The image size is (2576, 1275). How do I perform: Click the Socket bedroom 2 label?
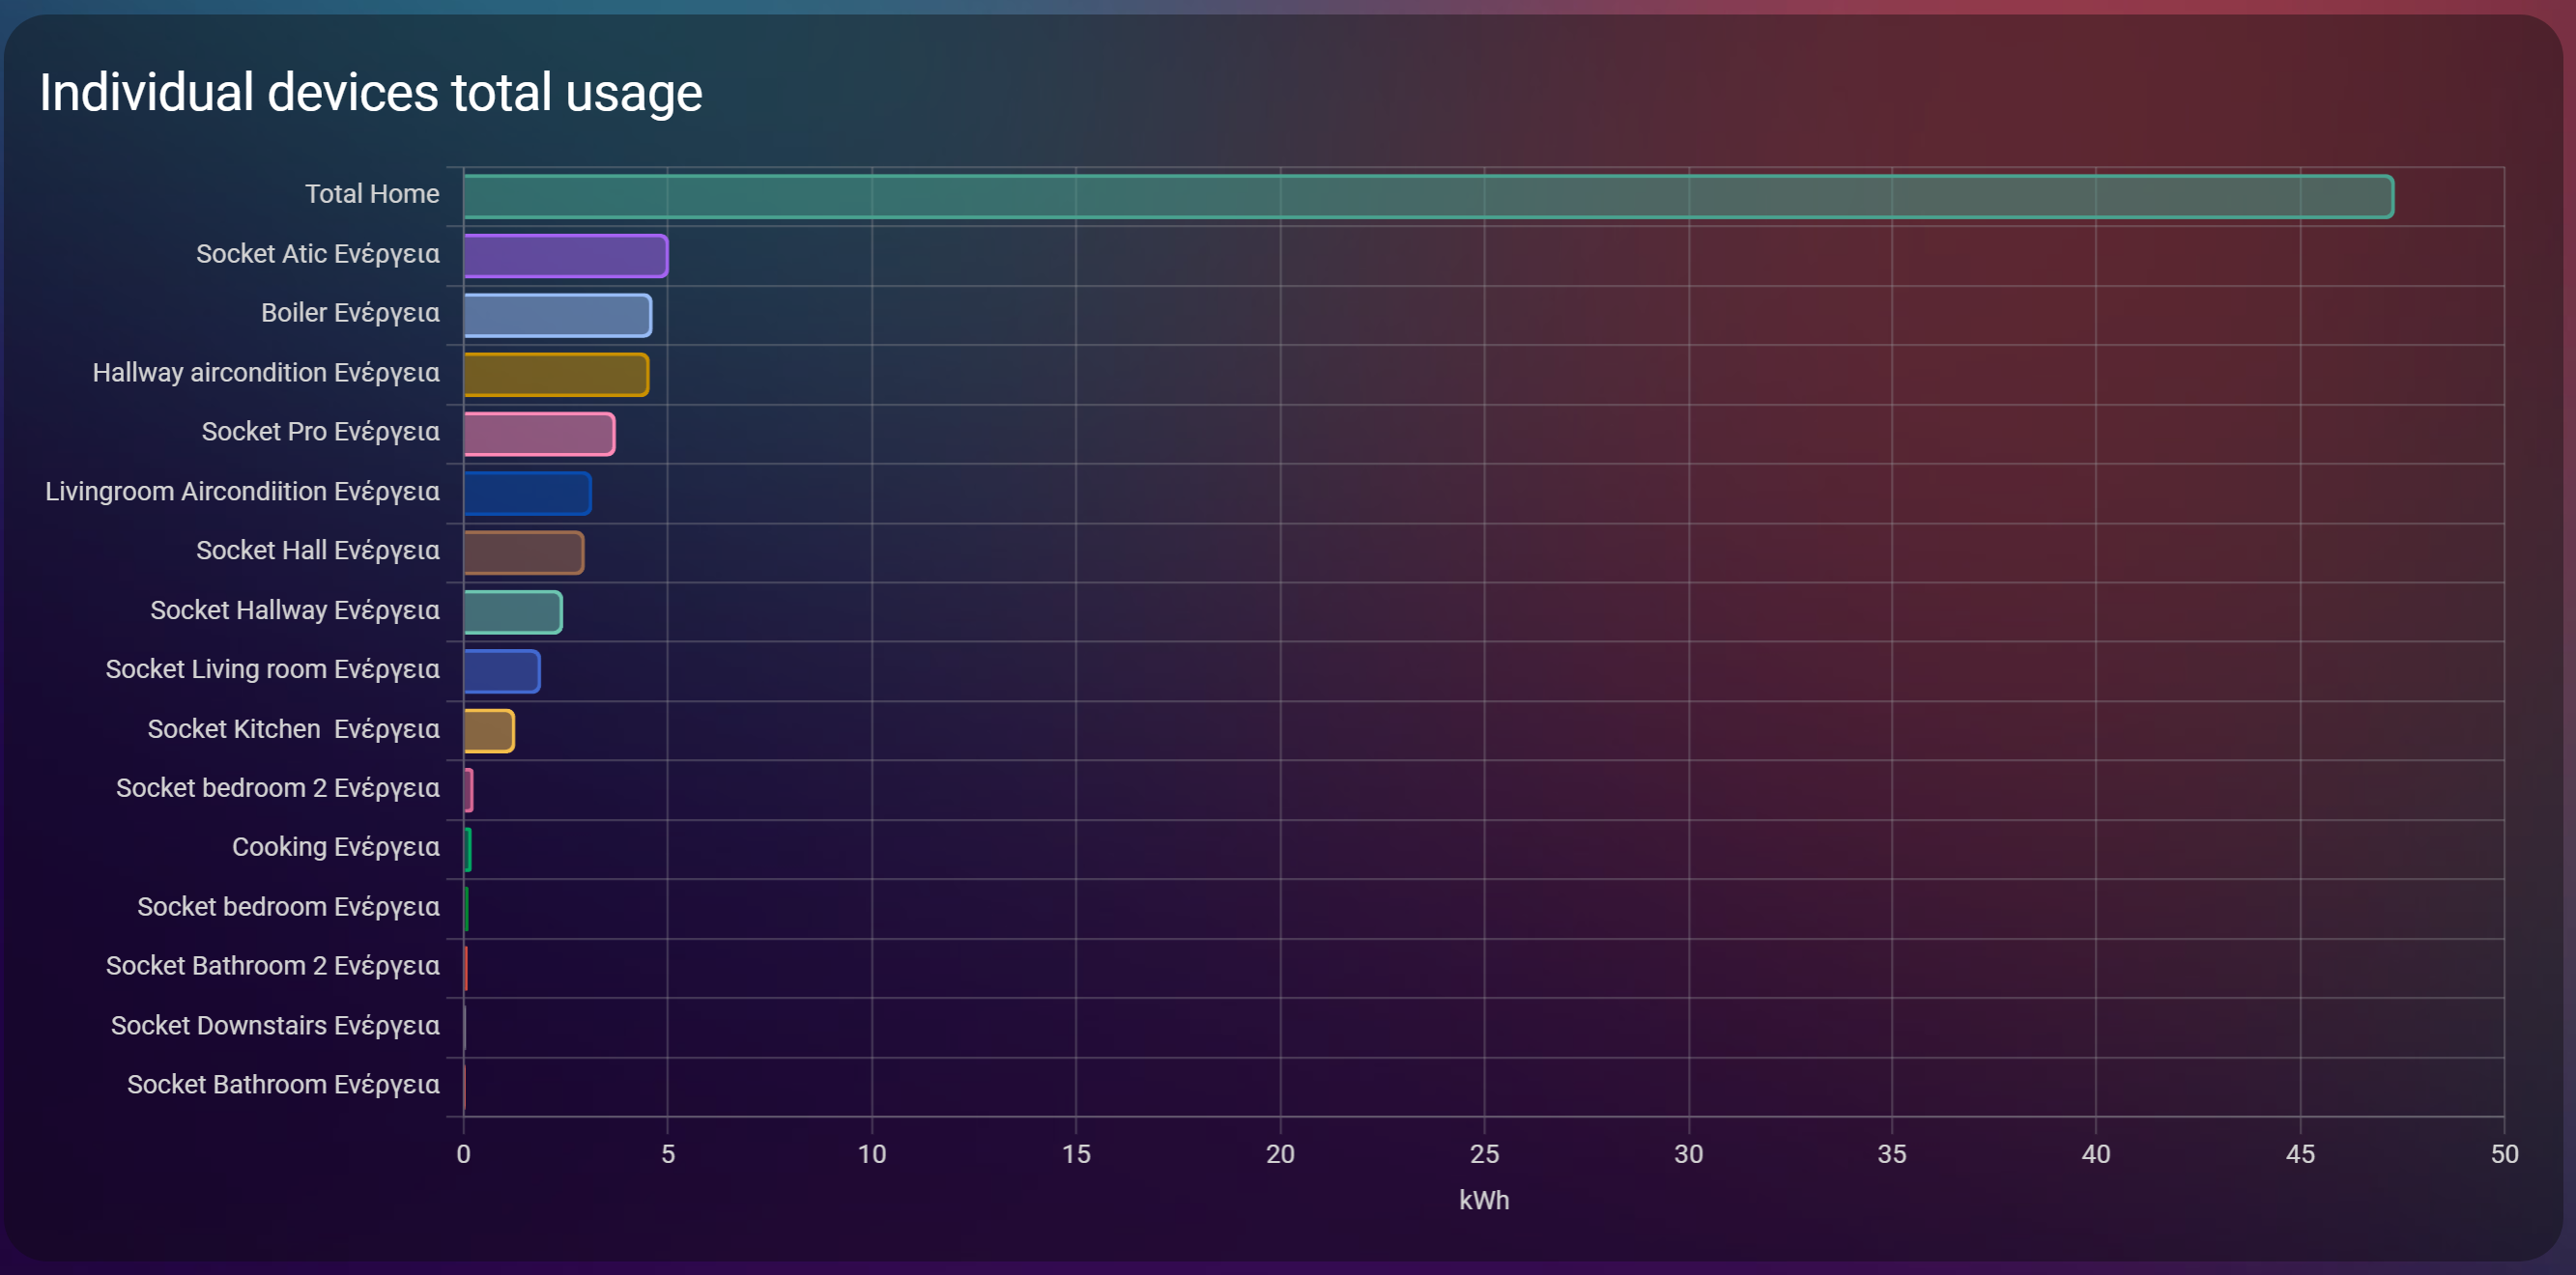[277, 788]
